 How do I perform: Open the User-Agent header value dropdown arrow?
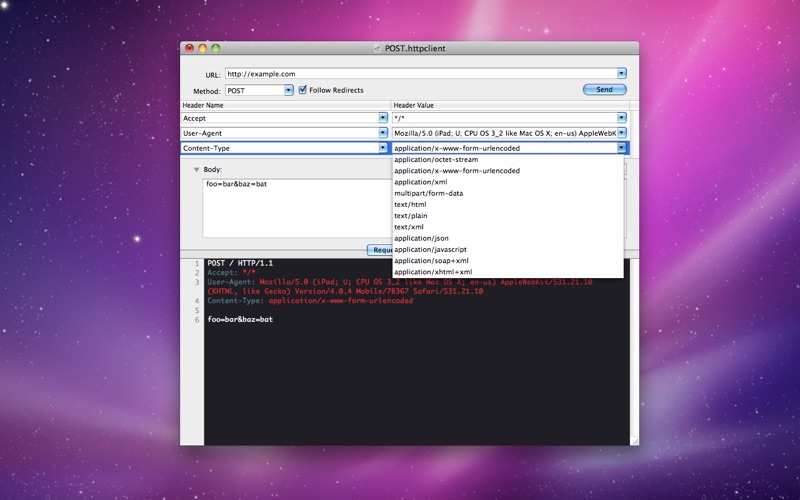621,133
